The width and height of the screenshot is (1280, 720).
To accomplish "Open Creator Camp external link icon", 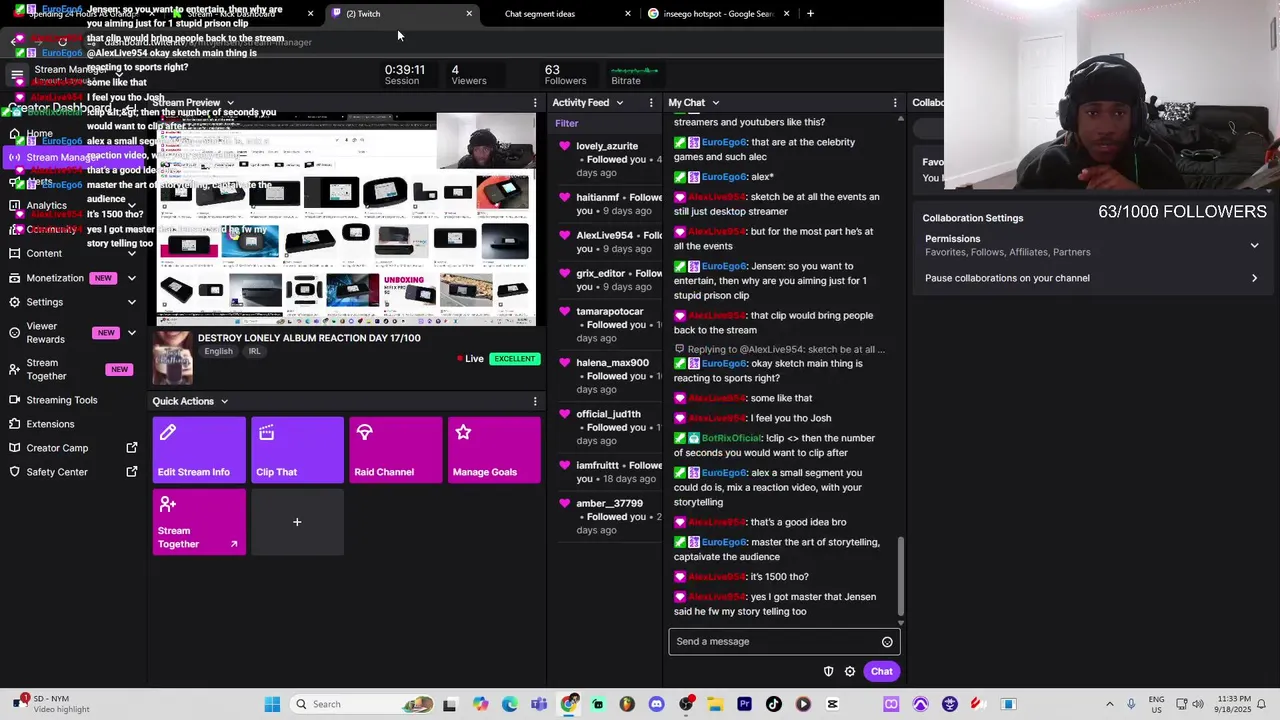I will coord(132,448).
